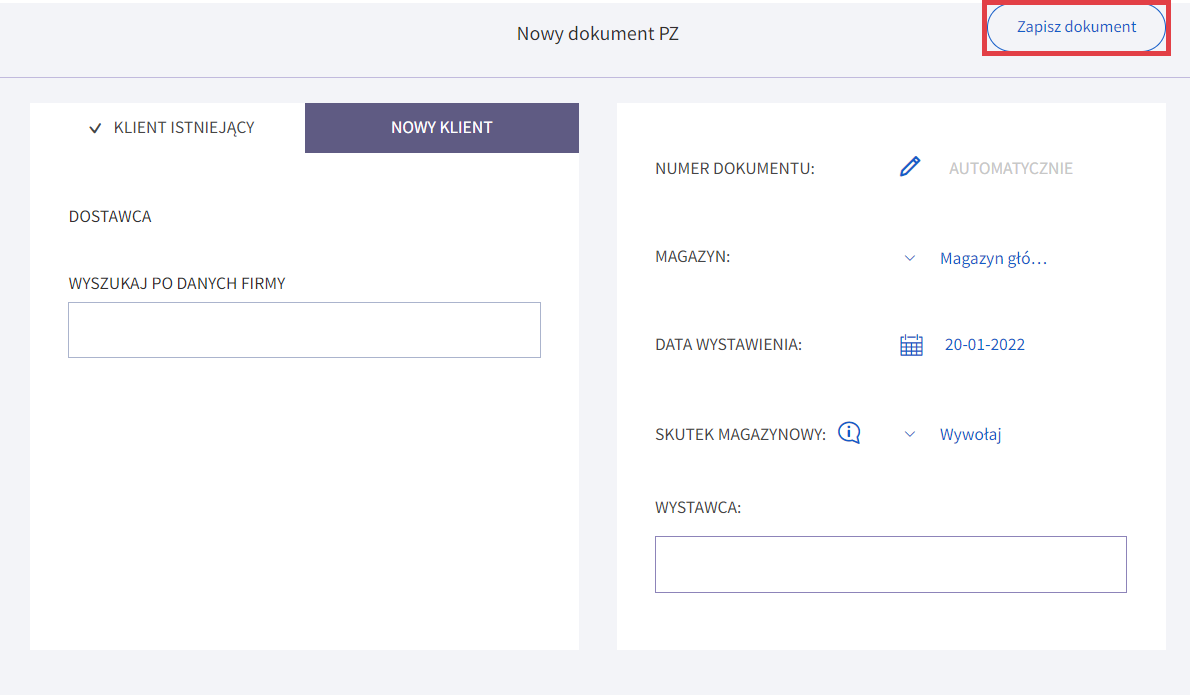
Task: Click into the Wystawca text box
Action: (x=890, y=564)
